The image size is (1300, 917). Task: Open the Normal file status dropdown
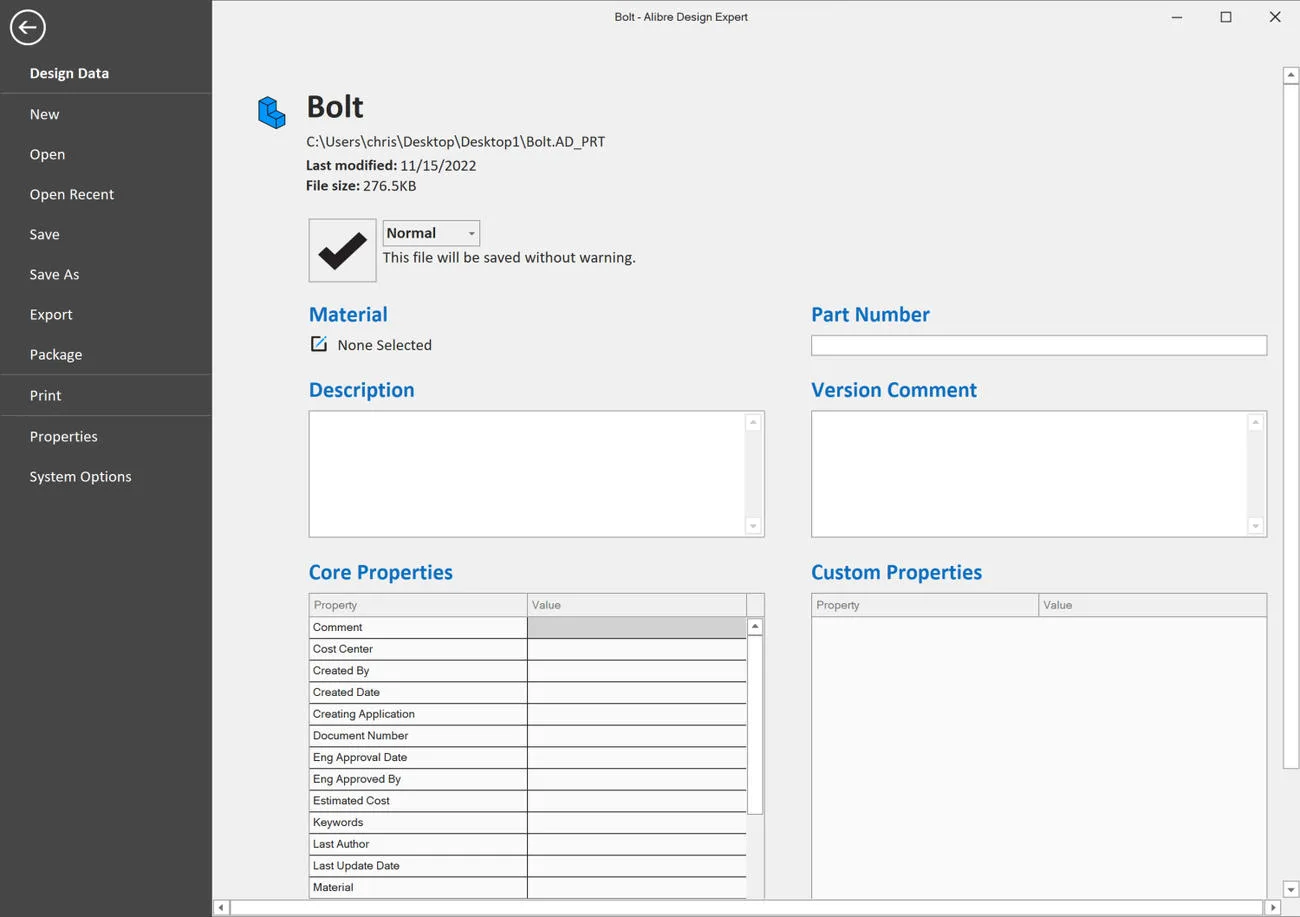[x=431, y=233]
